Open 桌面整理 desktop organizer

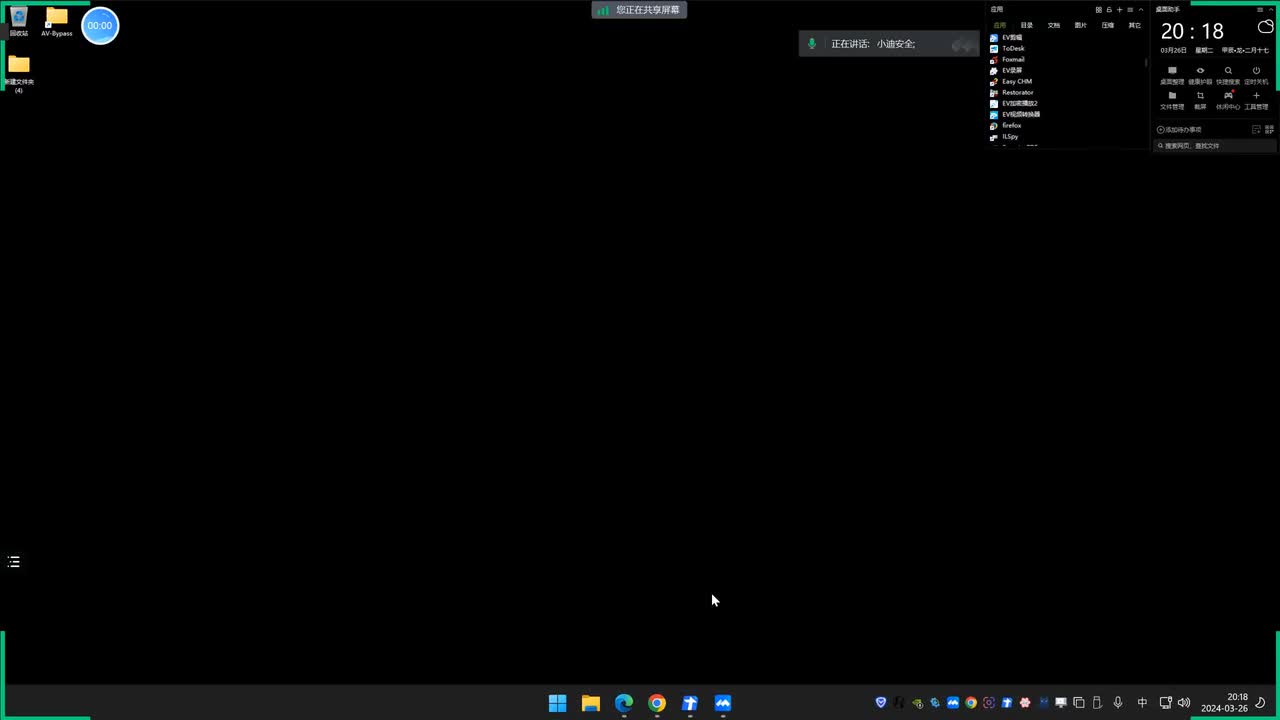point(1172,75)
